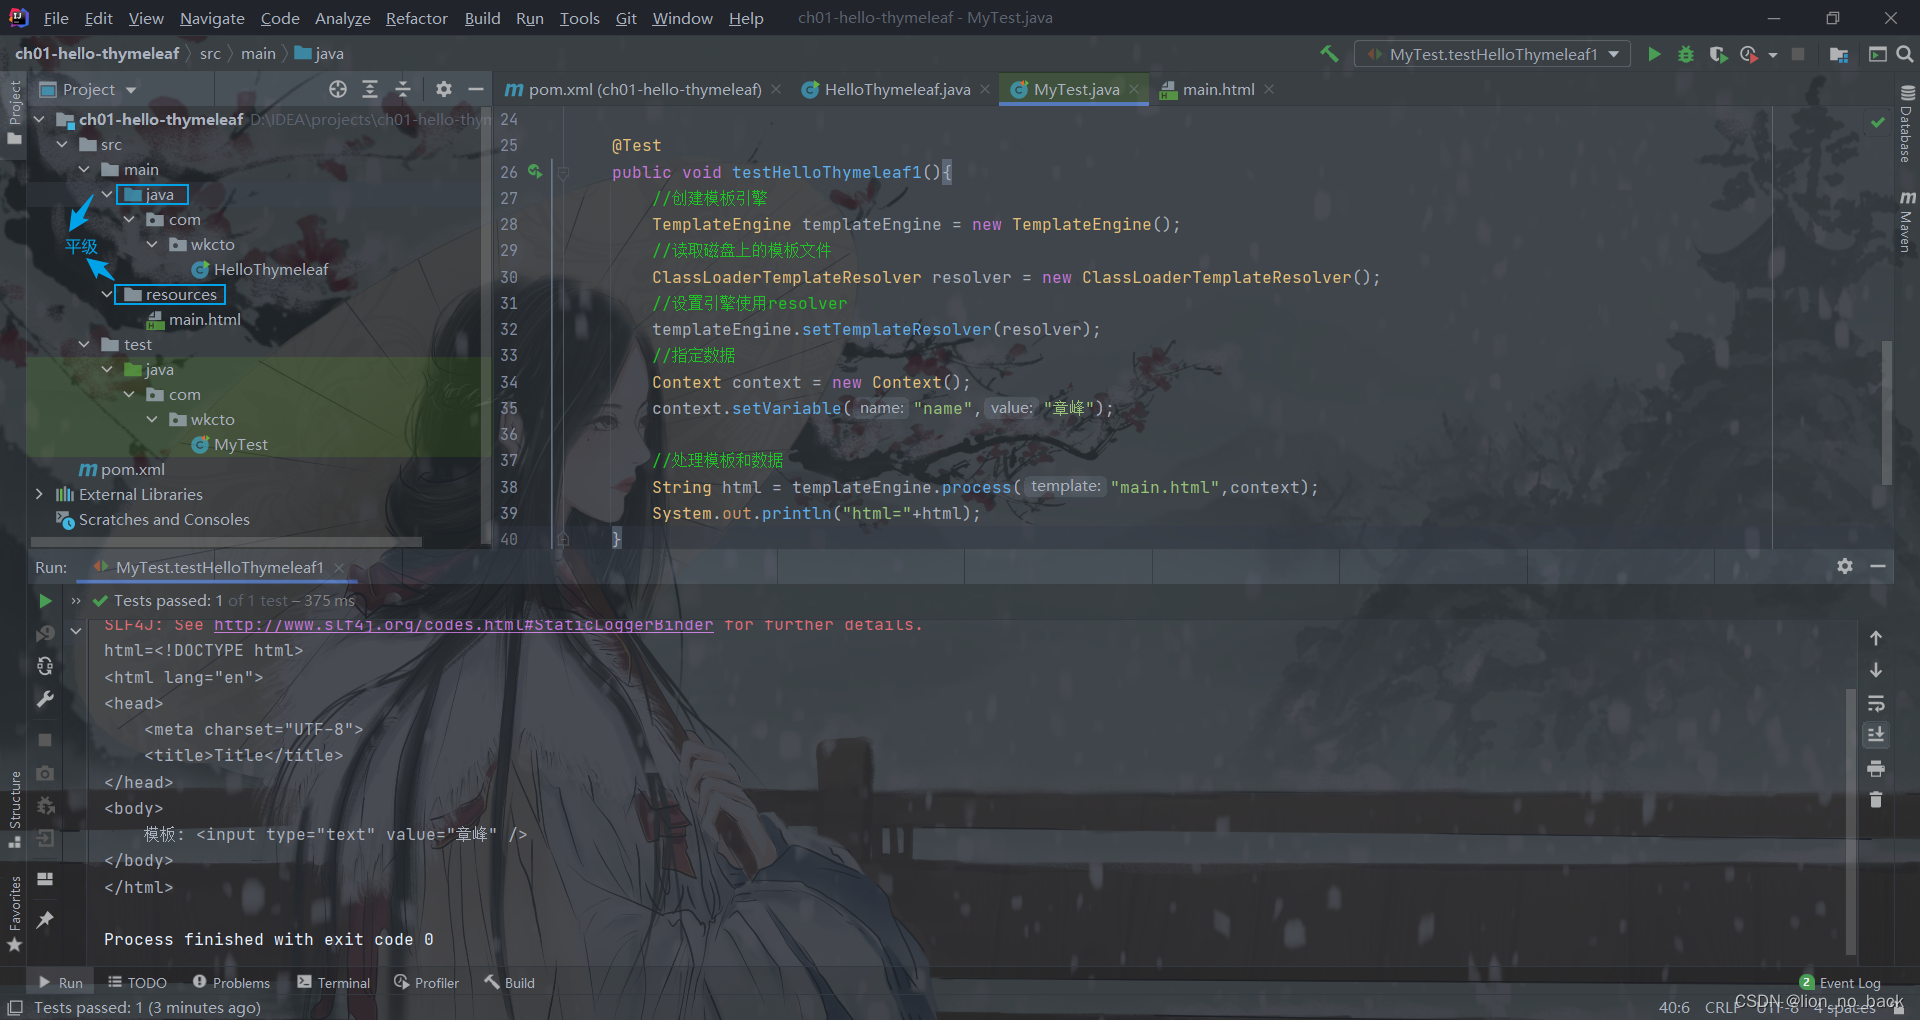The height and width of the screenshot is (1020, 1920).
Task: Open the Project Structure icon
Action: coord(1838,54)
